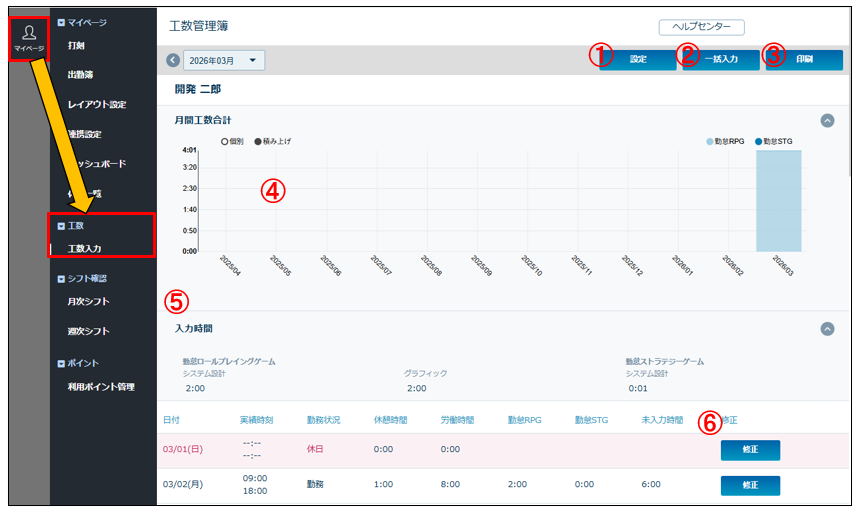
Task: Click the 未入力時間 column header
Action: click(662, 420)
